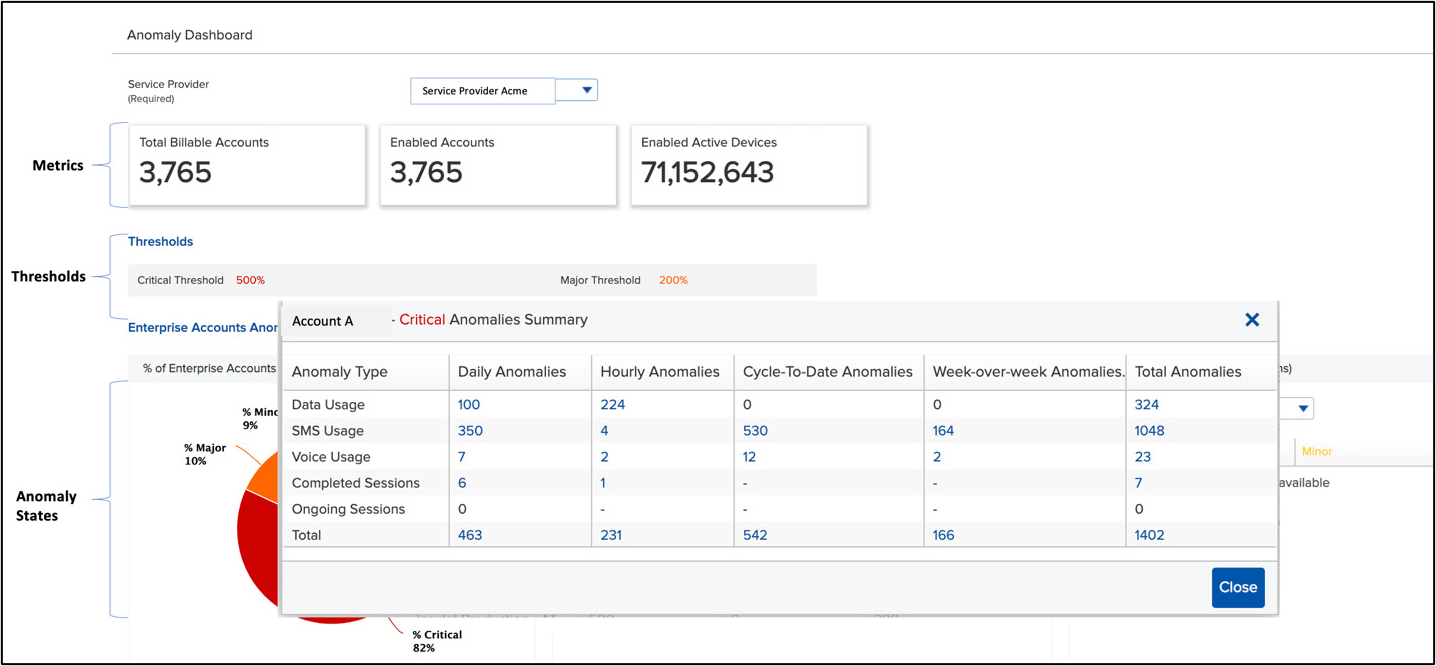Click the Minor column header behind dialog
Viewport: 1436px width, 666px height.
1316,452
